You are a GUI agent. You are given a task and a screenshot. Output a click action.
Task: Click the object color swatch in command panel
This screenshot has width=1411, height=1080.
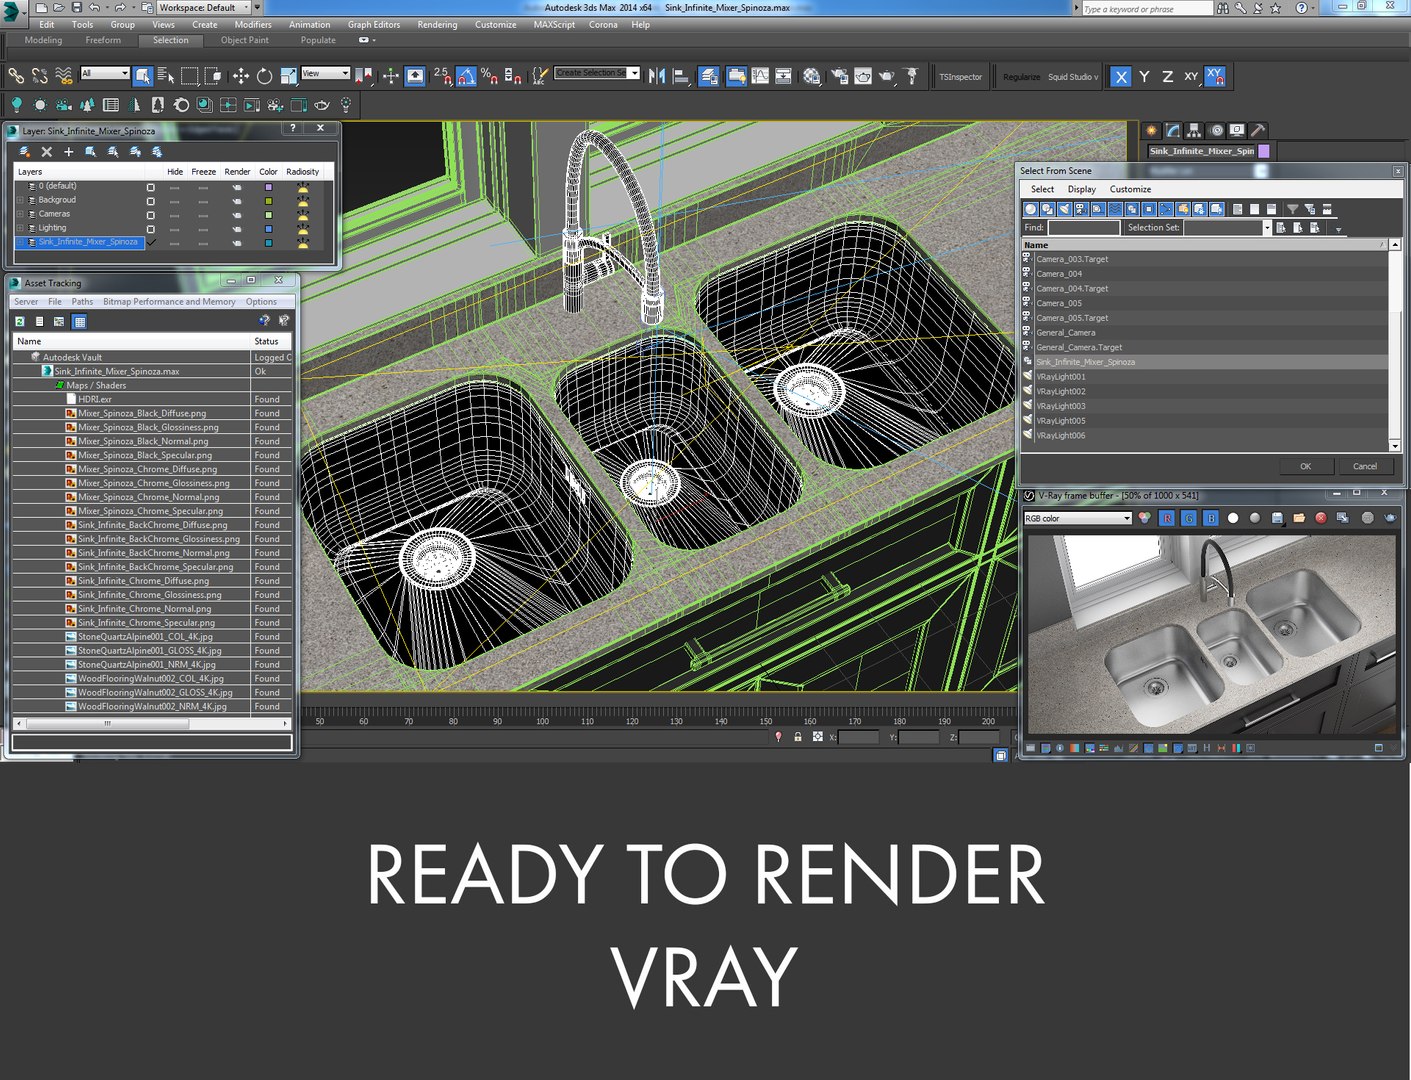(x=1264, y=151)
